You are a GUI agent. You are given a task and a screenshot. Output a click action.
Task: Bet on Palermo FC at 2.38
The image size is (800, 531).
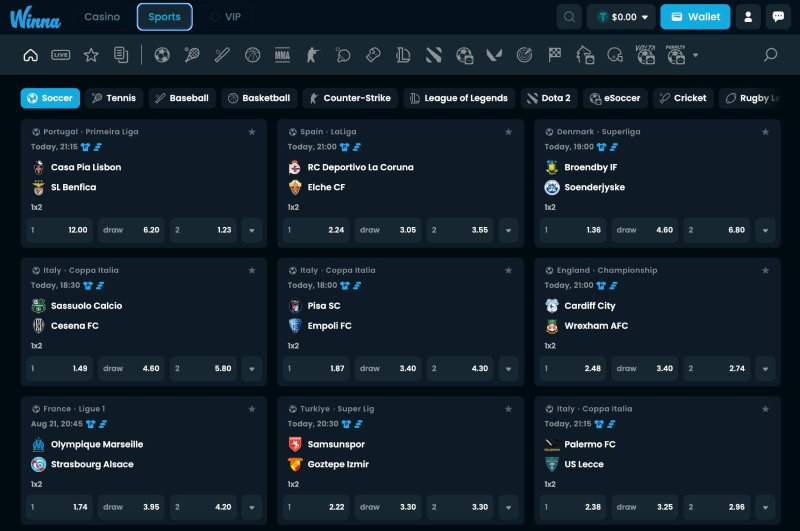pyautogui.click(x=573, y=507)
